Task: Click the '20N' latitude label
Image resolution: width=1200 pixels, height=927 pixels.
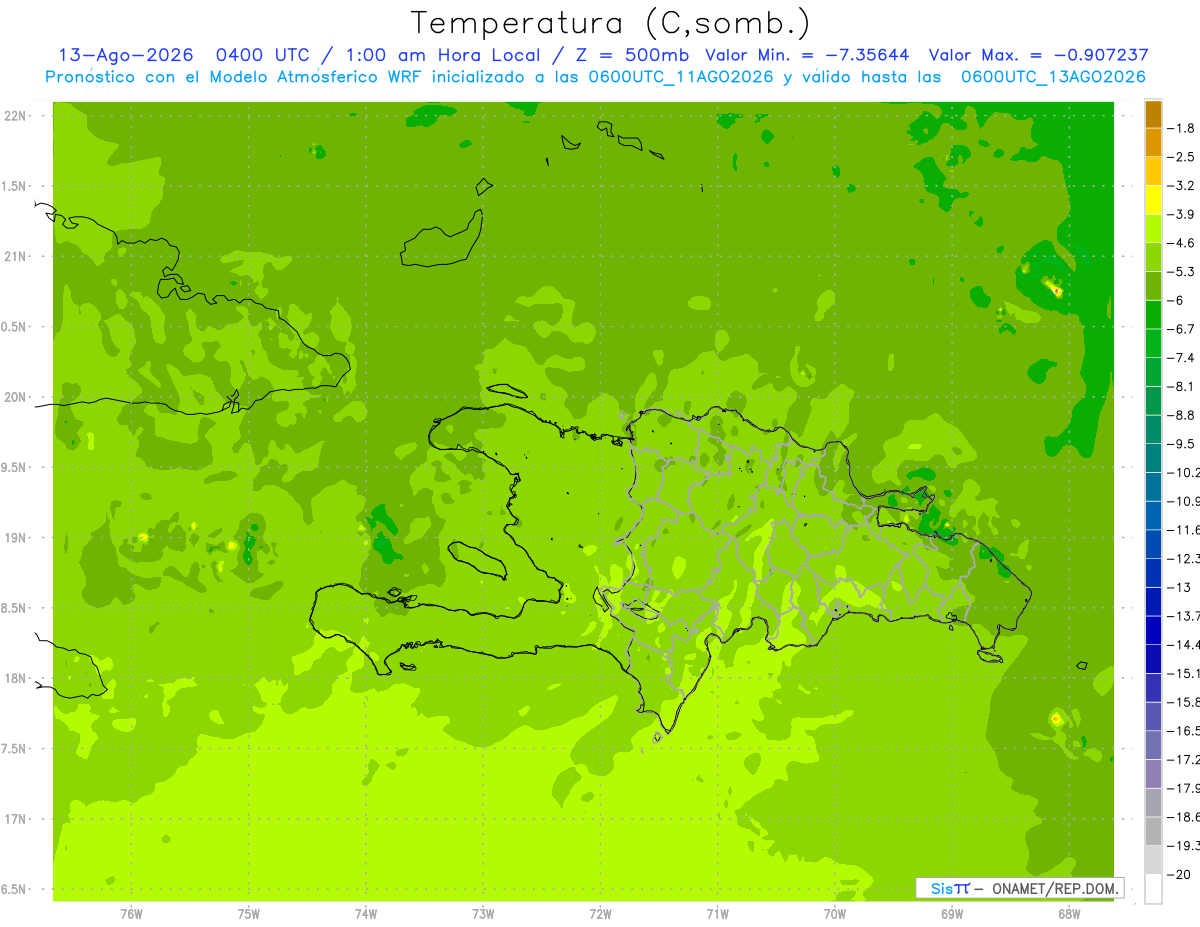Action: pyautogui.click(x=16, y=397)
